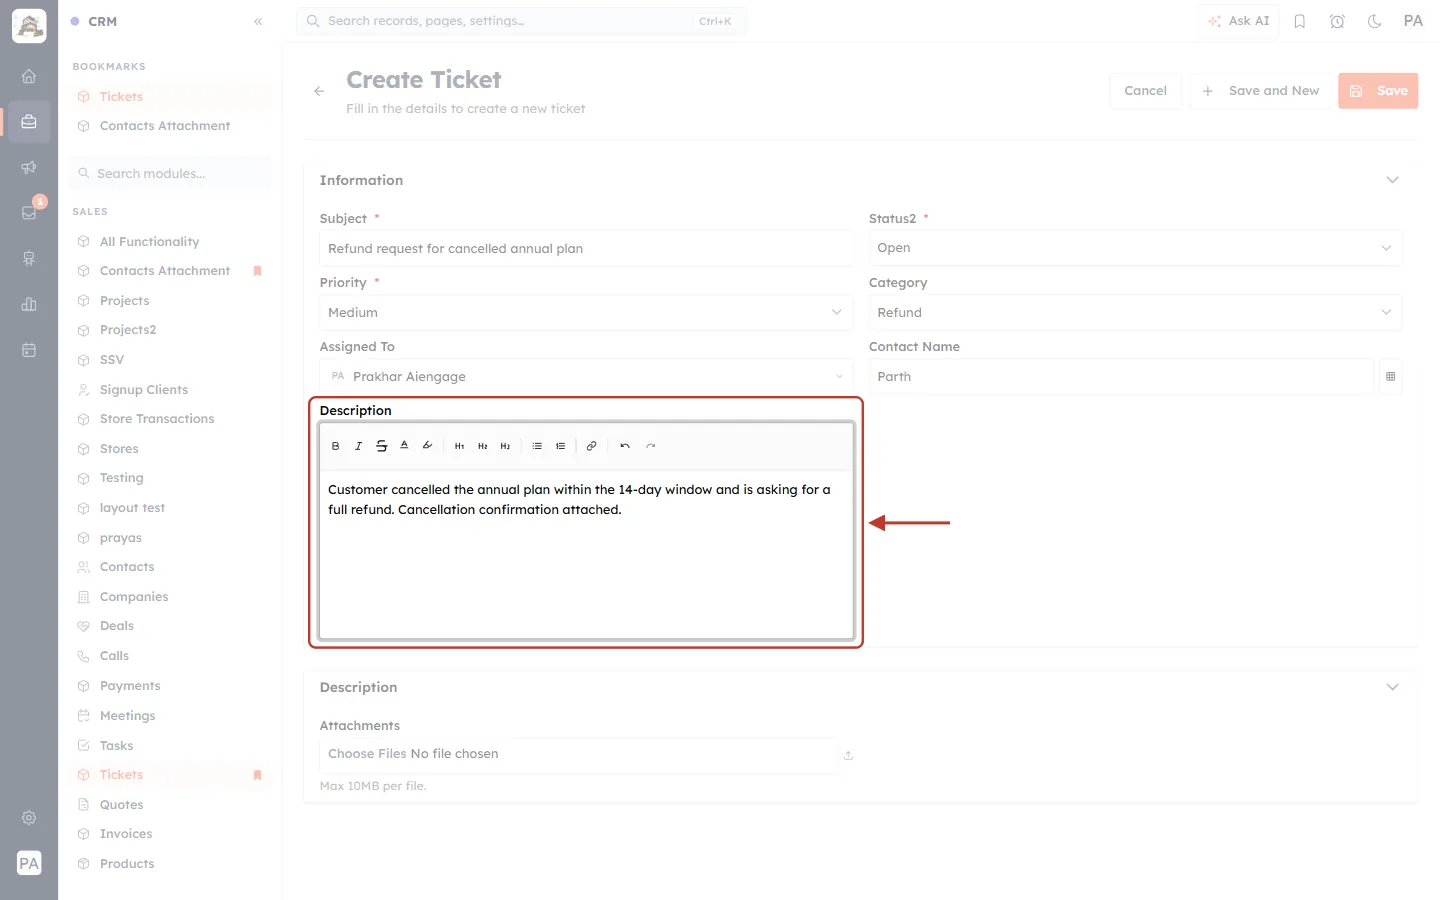The width and height of the screenshot is (1440, 900).
Task: Collapse the Information section
Action: [x=1392, y=180]
